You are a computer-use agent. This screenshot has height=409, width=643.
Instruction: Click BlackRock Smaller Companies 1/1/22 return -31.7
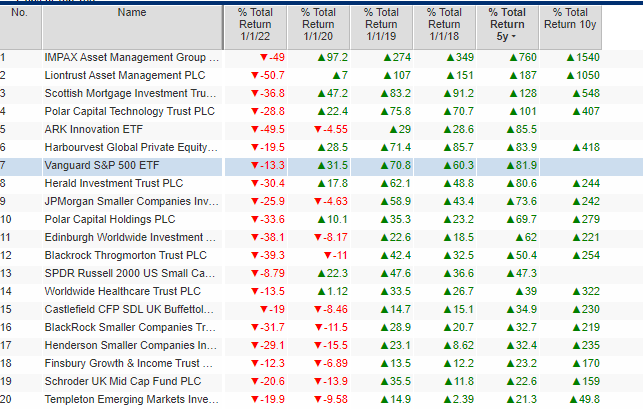tap(268, 328)
